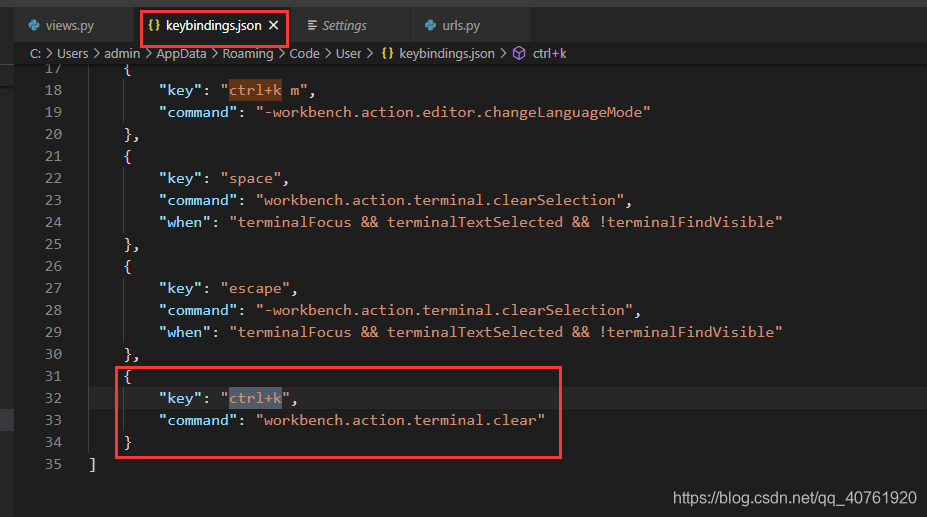Open the AppData breadcrumb folder
Image resolution: width=927 pixels, height=517 pixels.
coord(181,53)
